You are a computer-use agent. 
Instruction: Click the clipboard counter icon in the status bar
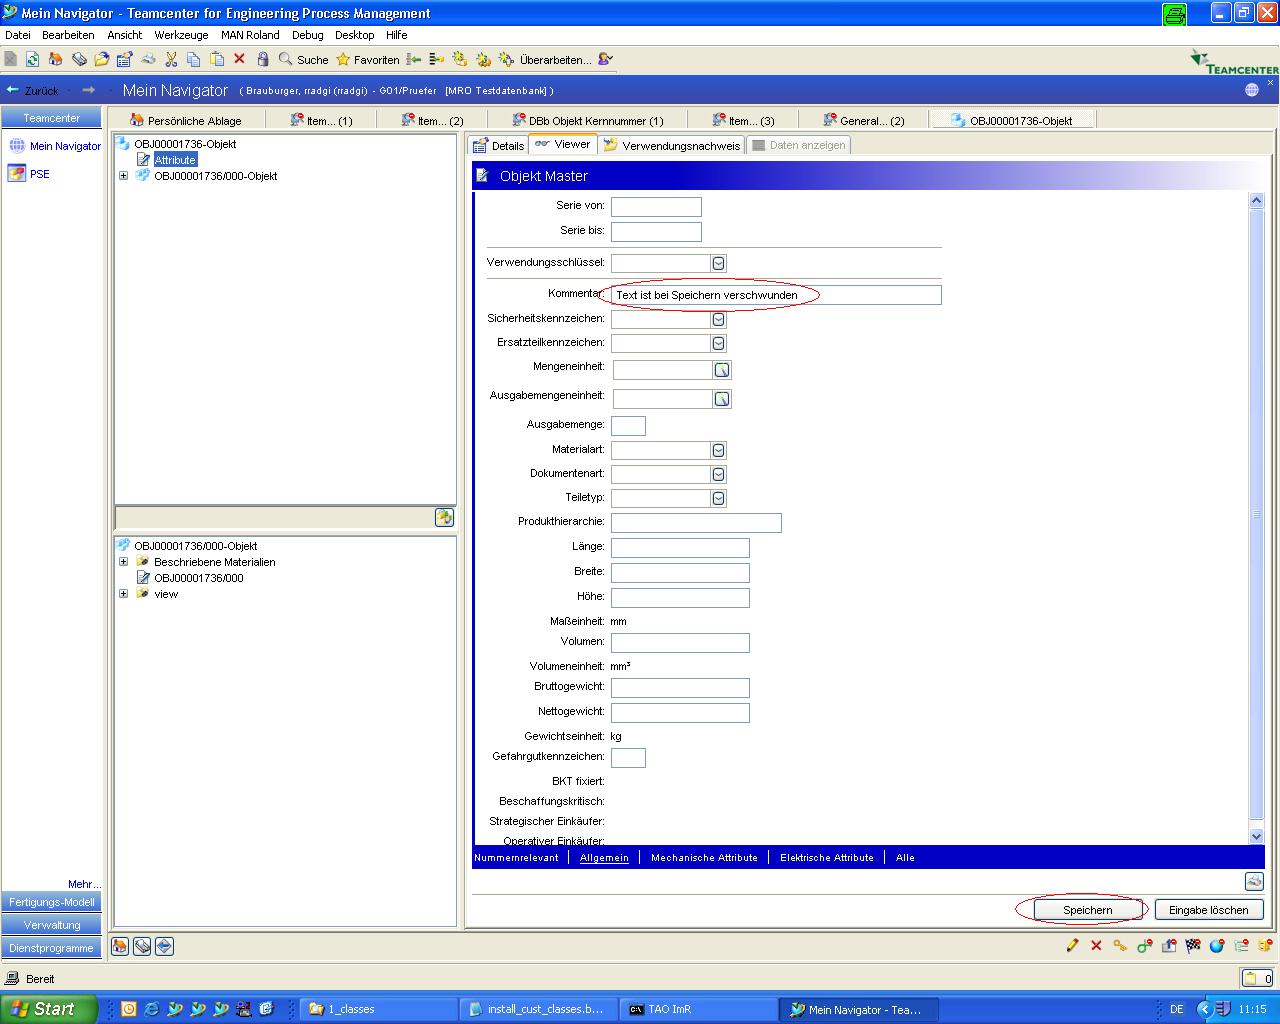(1257, 979)
